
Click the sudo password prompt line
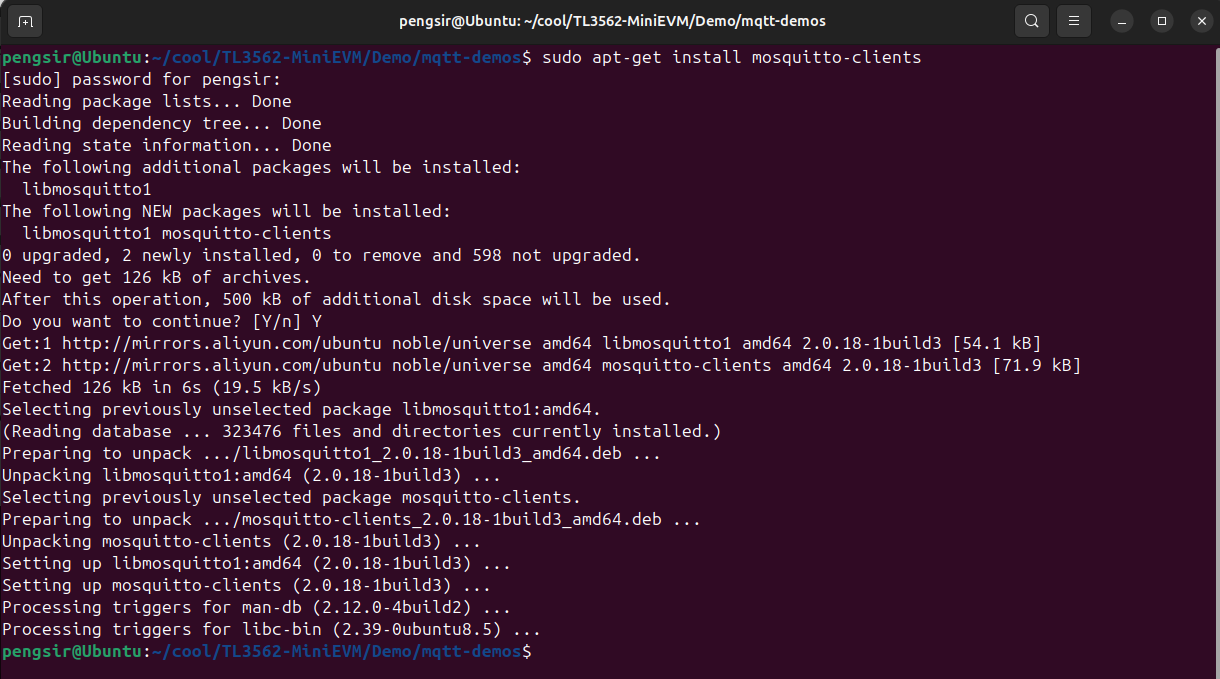click(142, 80)
